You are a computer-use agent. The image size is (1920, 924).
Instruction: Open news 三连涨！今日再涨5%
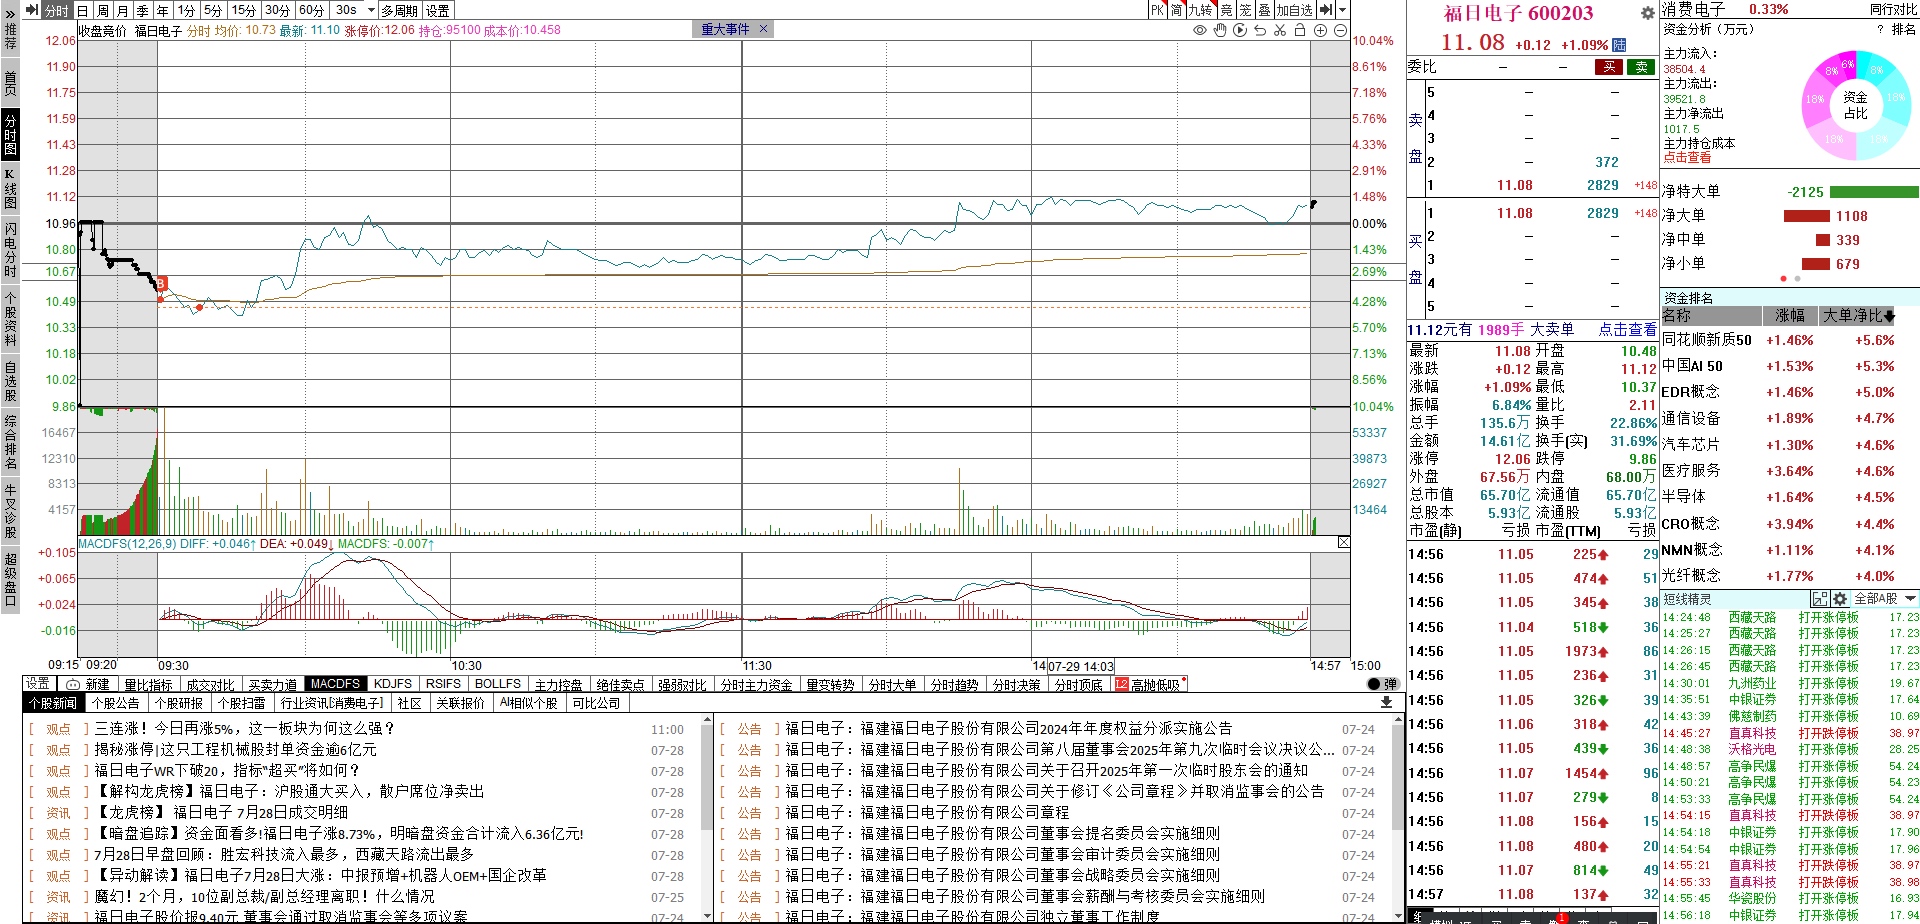coord(245,729)
